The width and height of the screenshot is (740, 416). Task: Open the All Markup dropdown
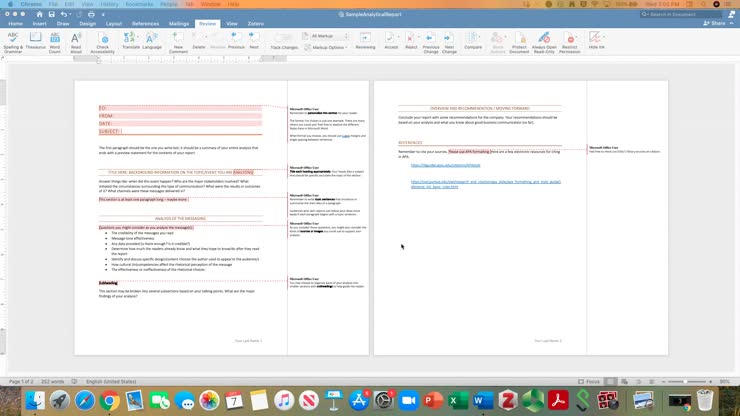tap(329, 36)
